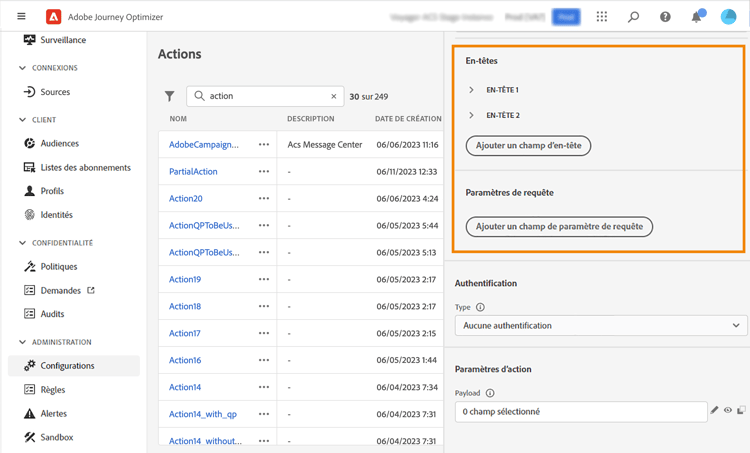Click the Ajouter un champ d'en-tête button
The height and width of the screenshot is (453, 750).
[529, 146]
